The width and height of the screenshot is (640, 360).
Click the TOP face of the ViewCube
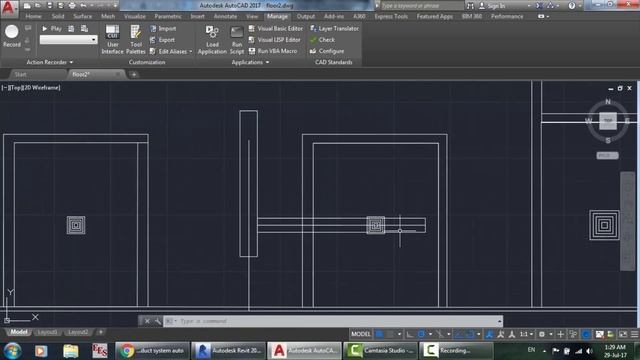click(x=608, y=120)
